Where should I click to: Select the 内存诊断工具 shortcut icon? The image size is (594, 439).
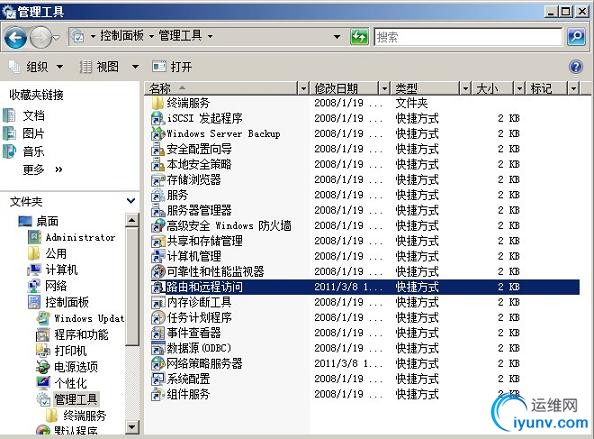click(x=157, y=302)
